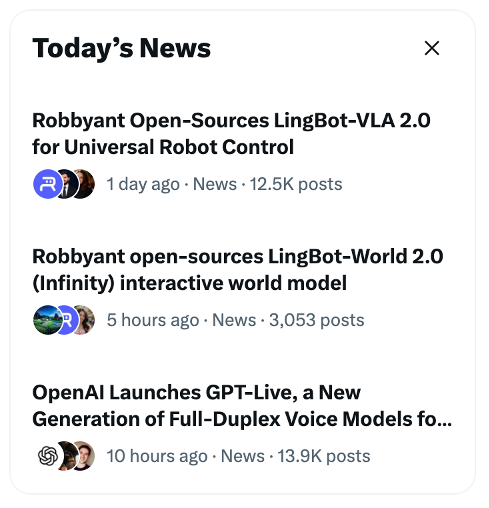Close the Today's News panel
The width and height of the screenshot is (489, 508).
click(x=432, y=48)
